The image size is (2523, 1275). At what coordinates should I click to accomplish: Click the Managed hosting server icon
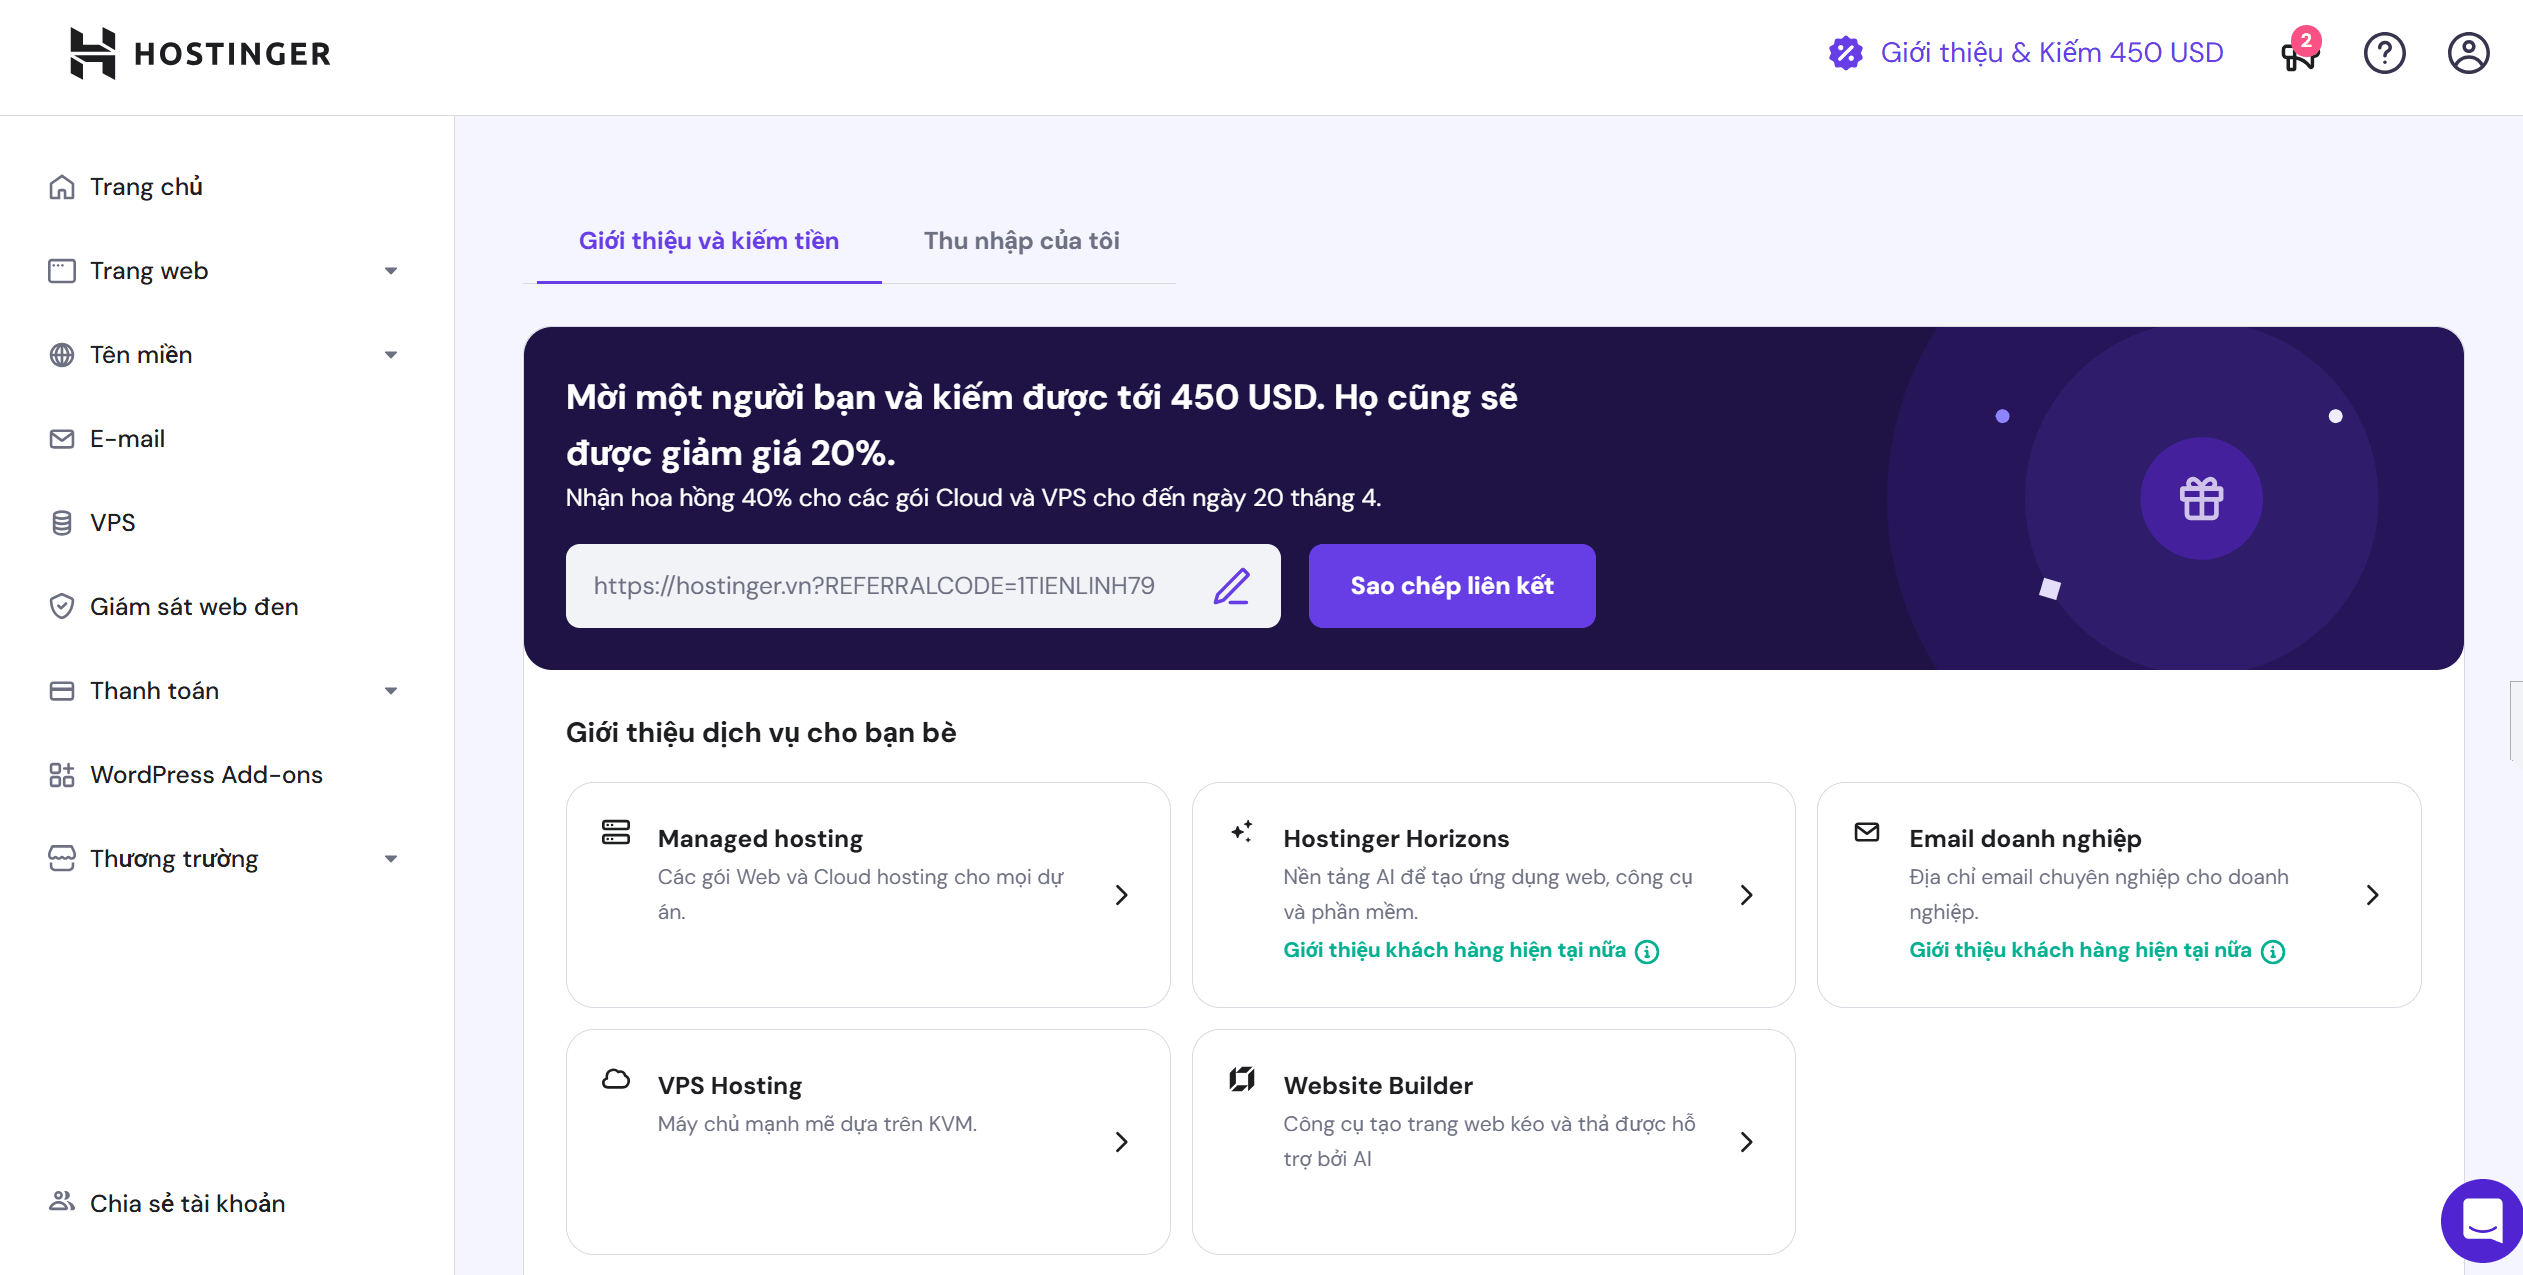pyautogui.click(x=616, y=832)
